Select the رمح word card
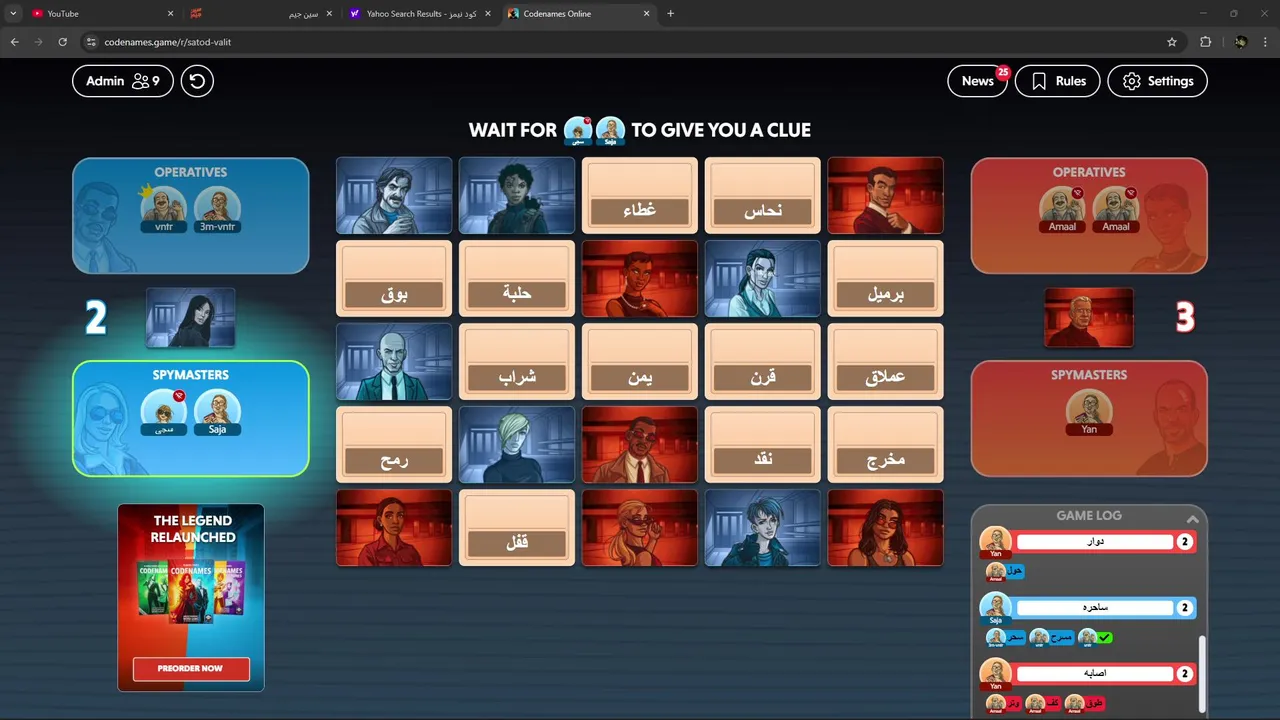Screen dimensions: 1280x720 [x=394, y=444]
